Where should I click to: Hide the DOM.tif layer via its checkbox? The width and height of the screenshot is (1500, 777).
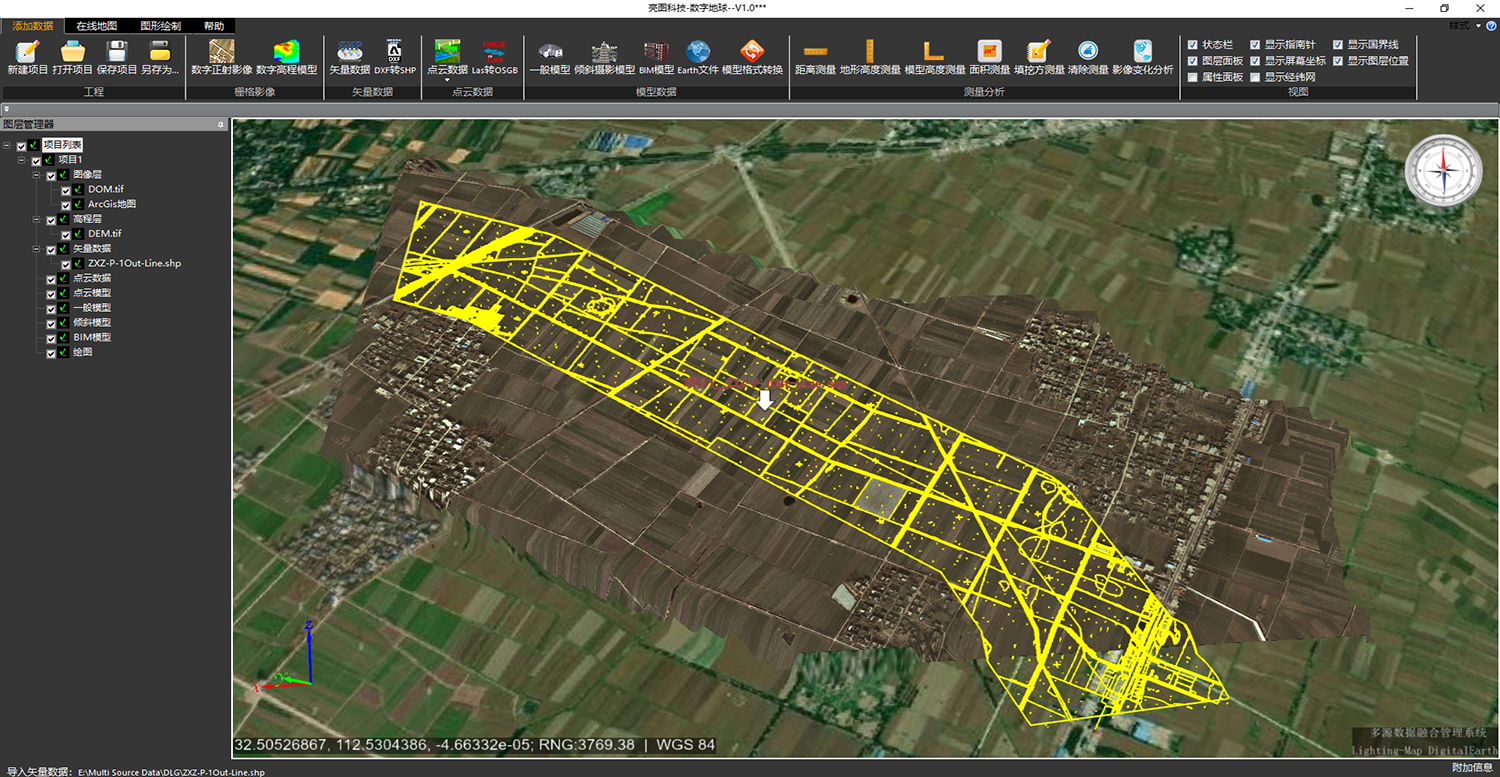point(66,190)
